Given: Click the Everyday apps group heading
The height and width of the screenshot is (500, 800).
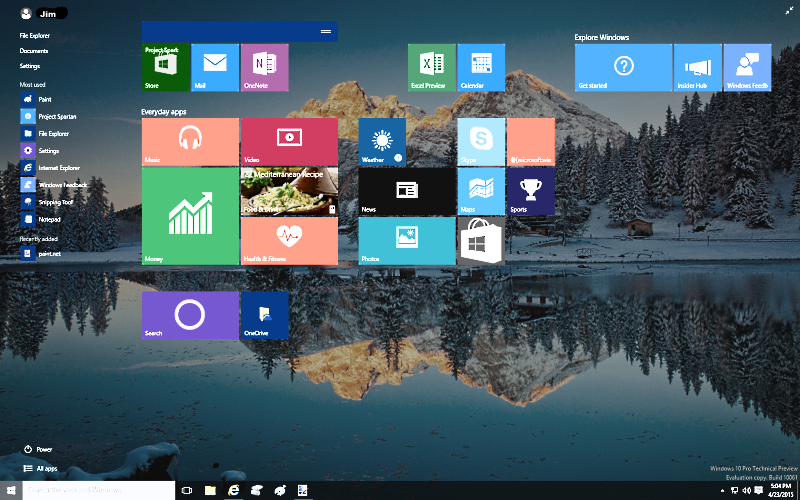Looking at the screenshot, I should (x=164, y=112).
